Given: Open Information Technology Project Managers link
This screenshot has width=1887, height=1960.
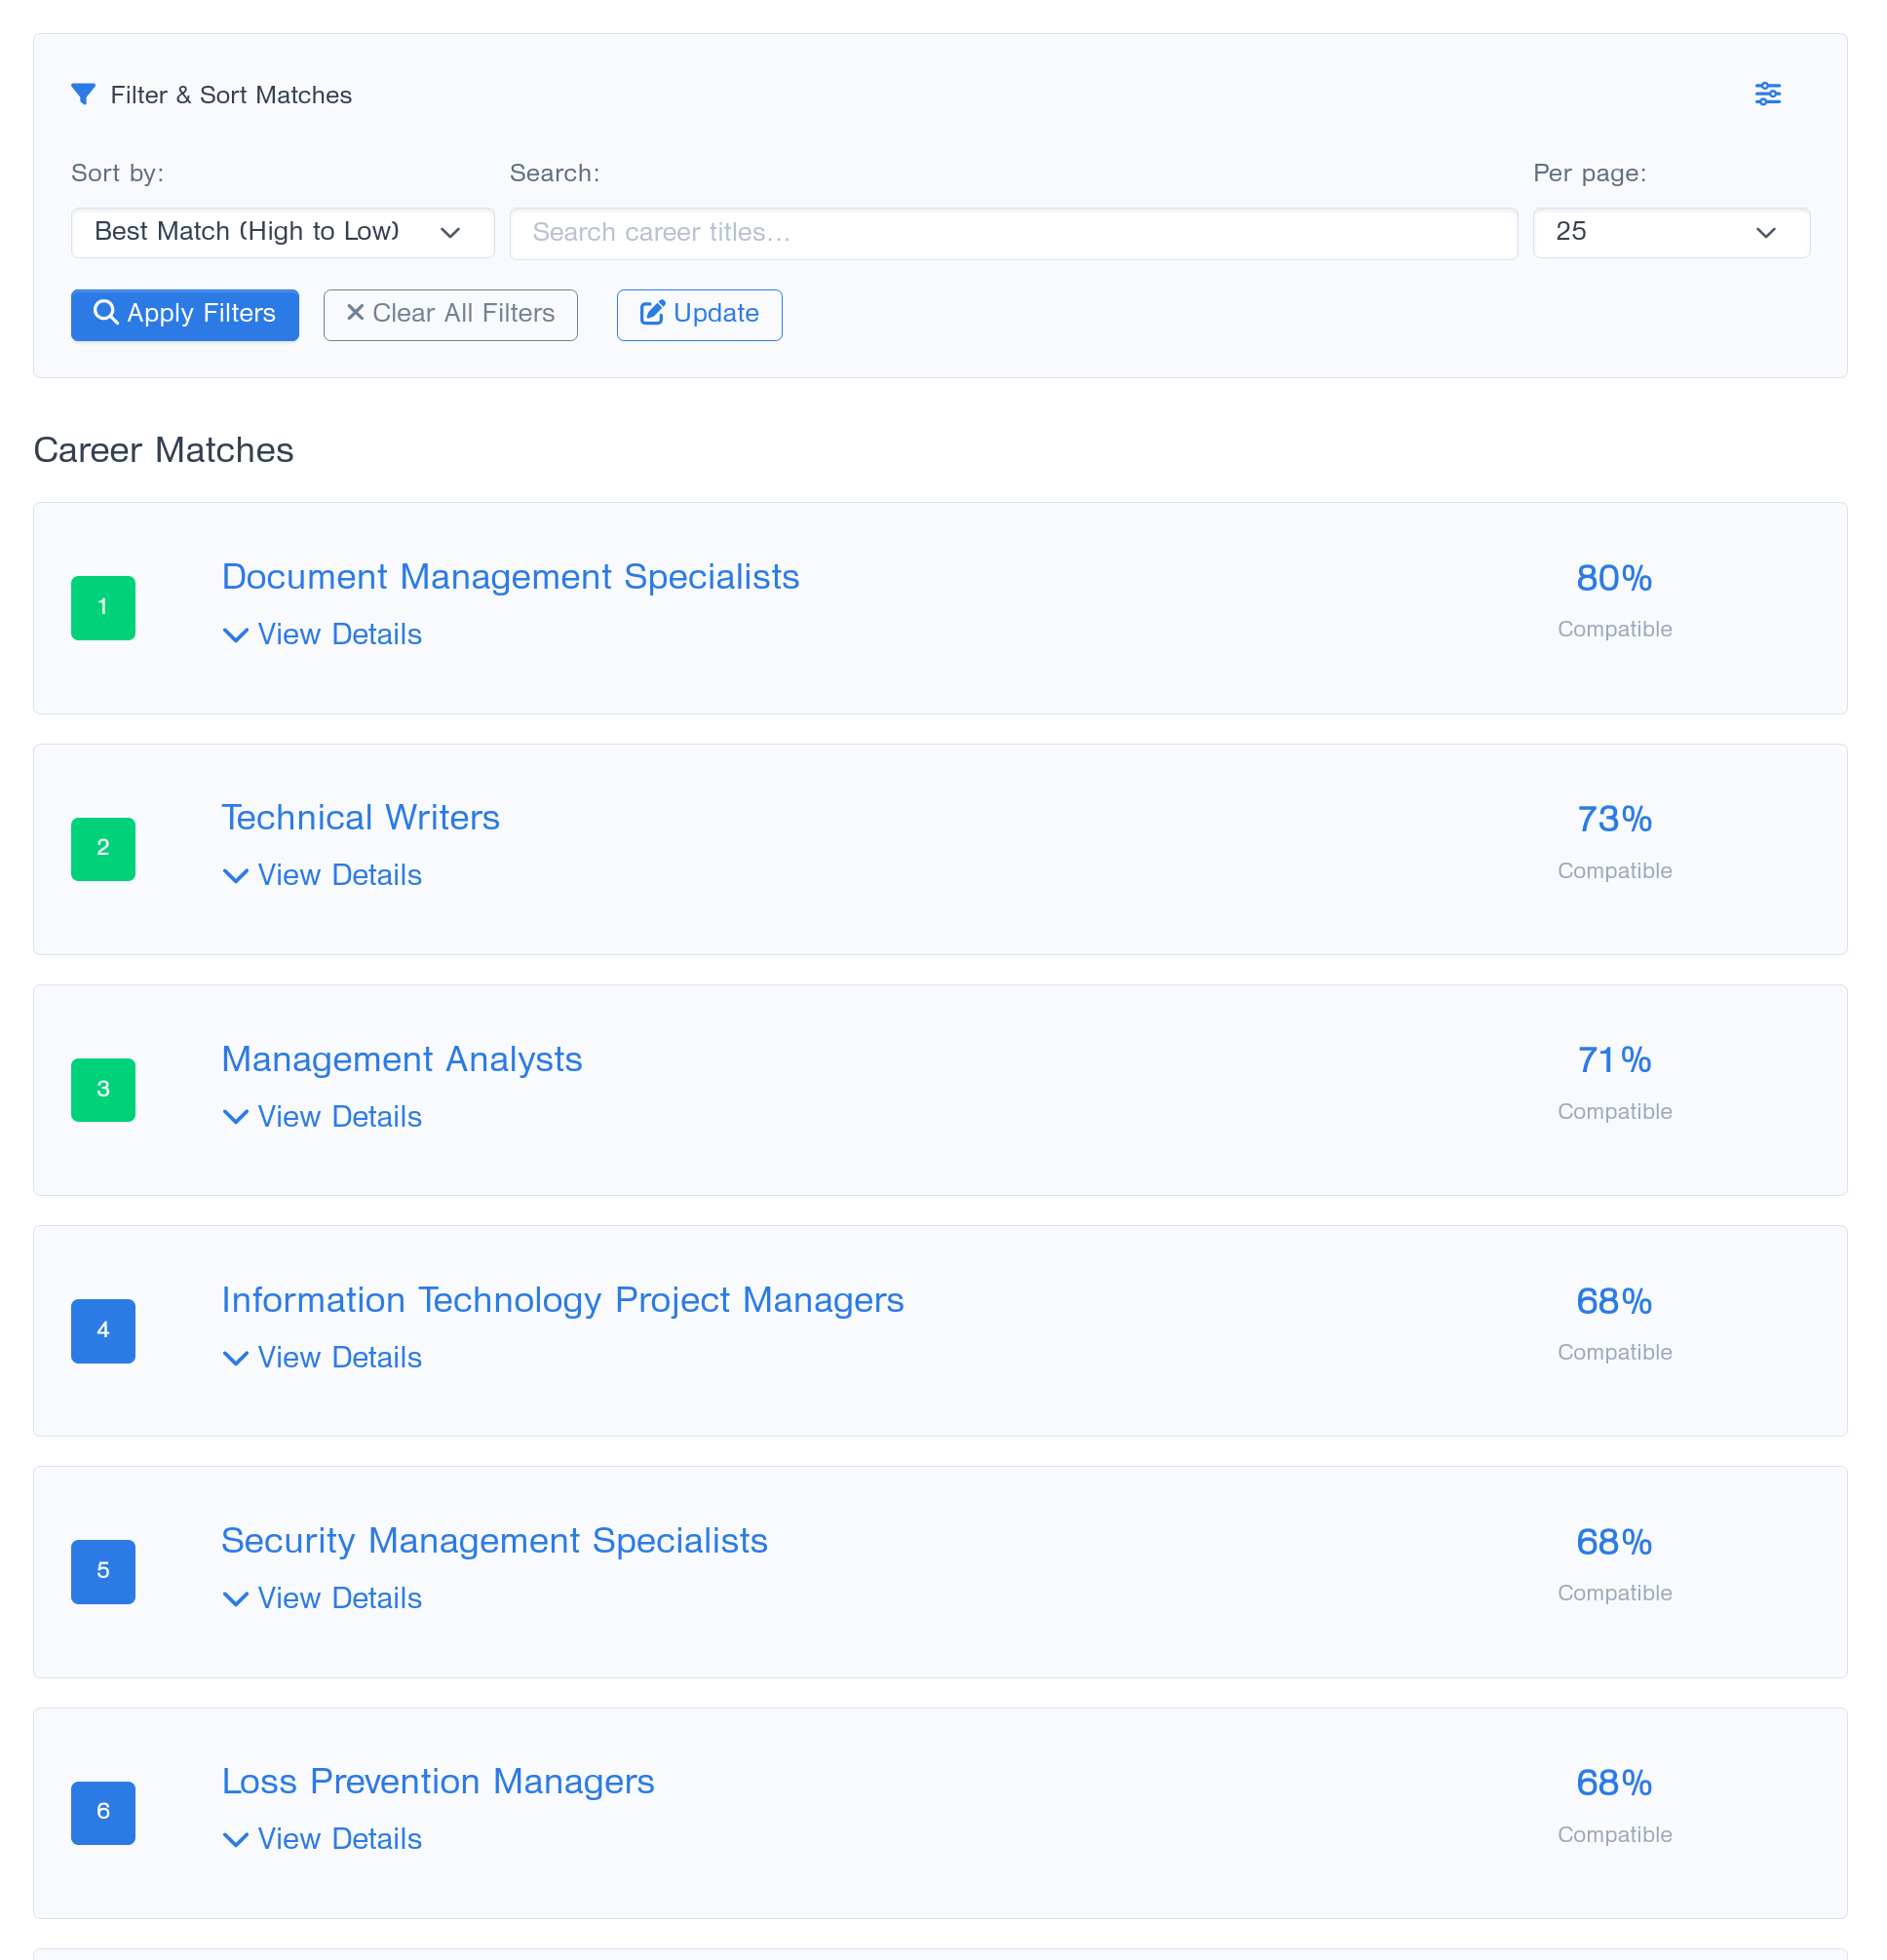Looking at the screenshot, I should (562, 1299).
